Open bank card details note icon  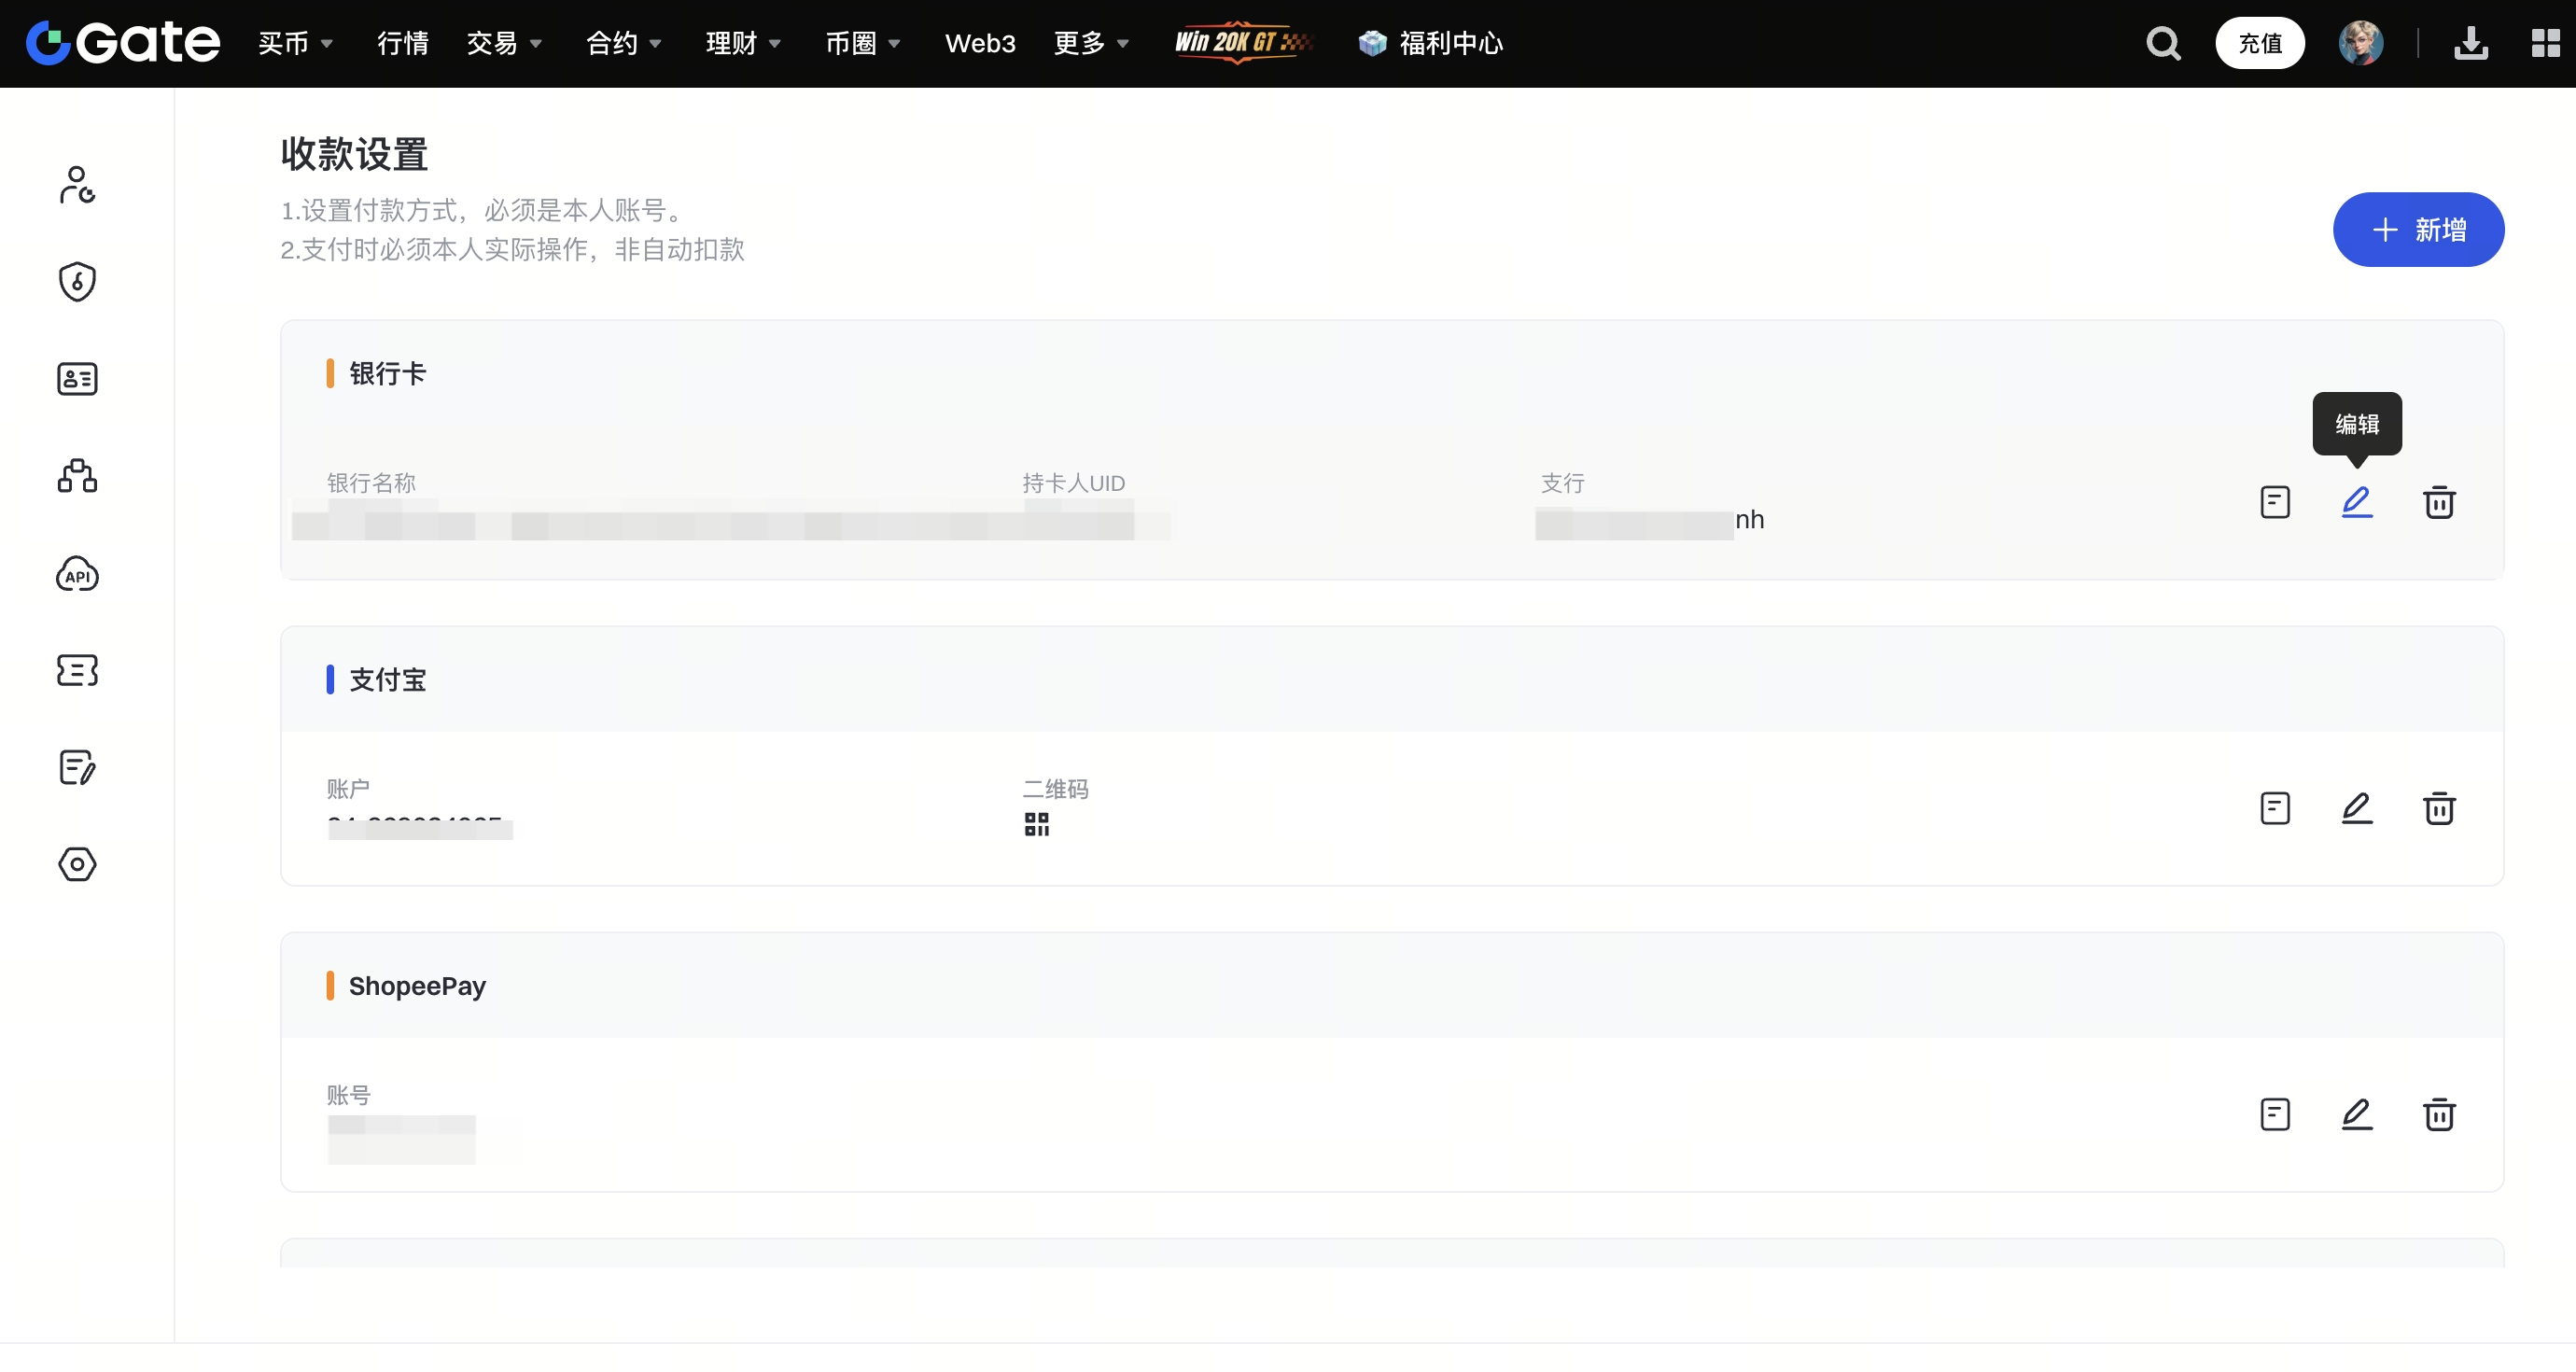point(2274,502)
